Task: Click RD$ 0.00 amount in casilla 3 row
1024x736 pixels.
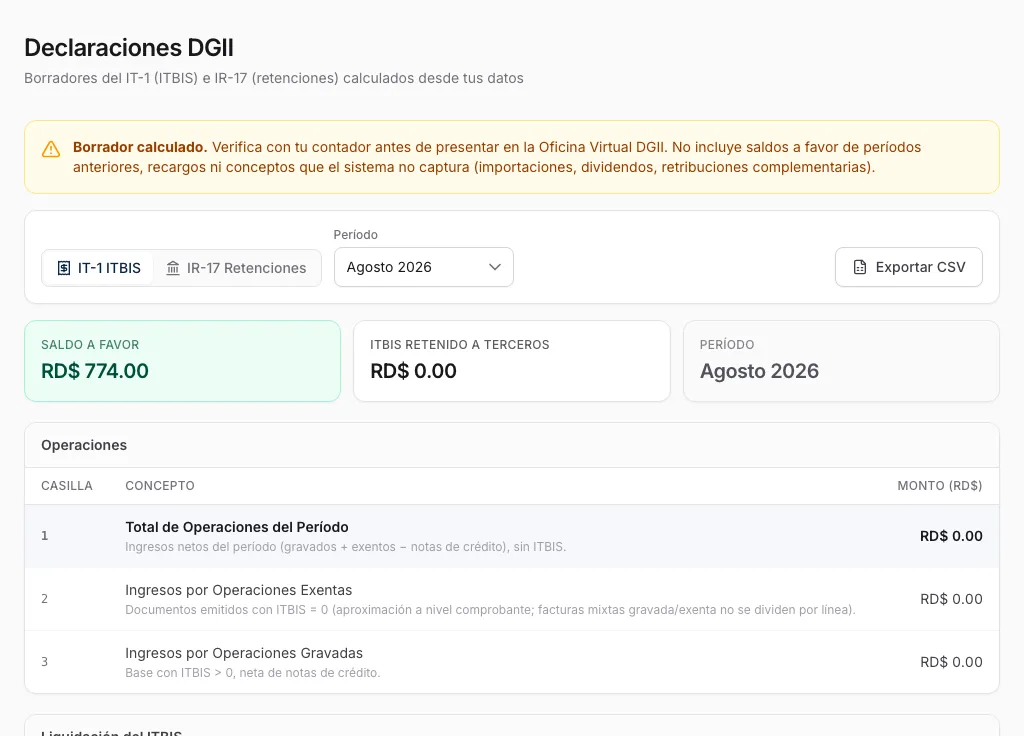Action: point(951,662)
